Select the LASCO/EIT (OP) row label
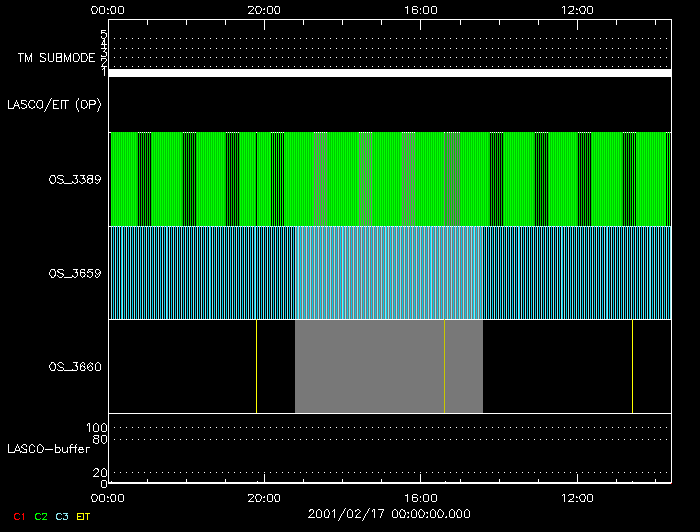Viewport: 700px width, 532px height. [x=54, y=104]
